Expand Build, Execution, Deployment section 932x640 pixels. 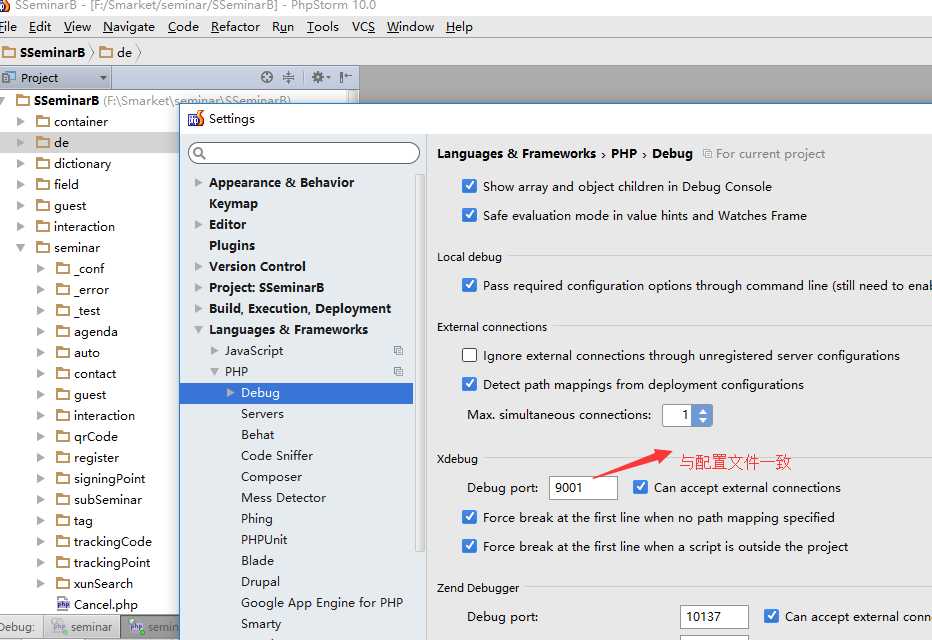(199, 308)
